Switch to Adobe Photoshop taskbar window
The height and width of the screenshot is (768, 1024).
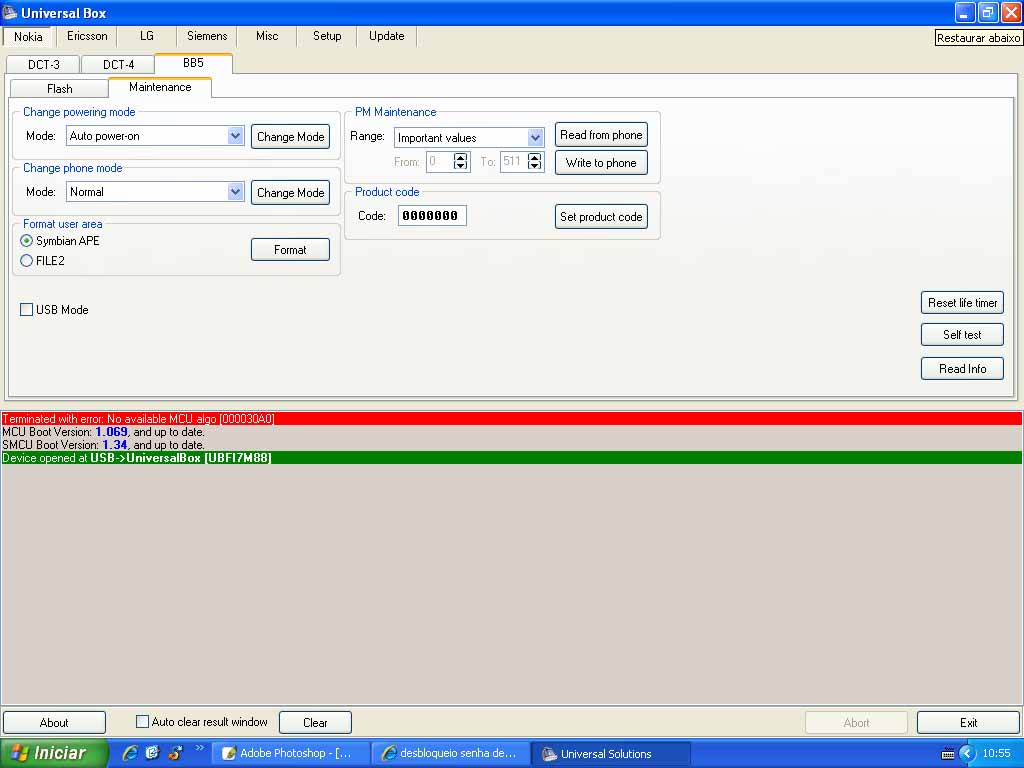(292, 754)
